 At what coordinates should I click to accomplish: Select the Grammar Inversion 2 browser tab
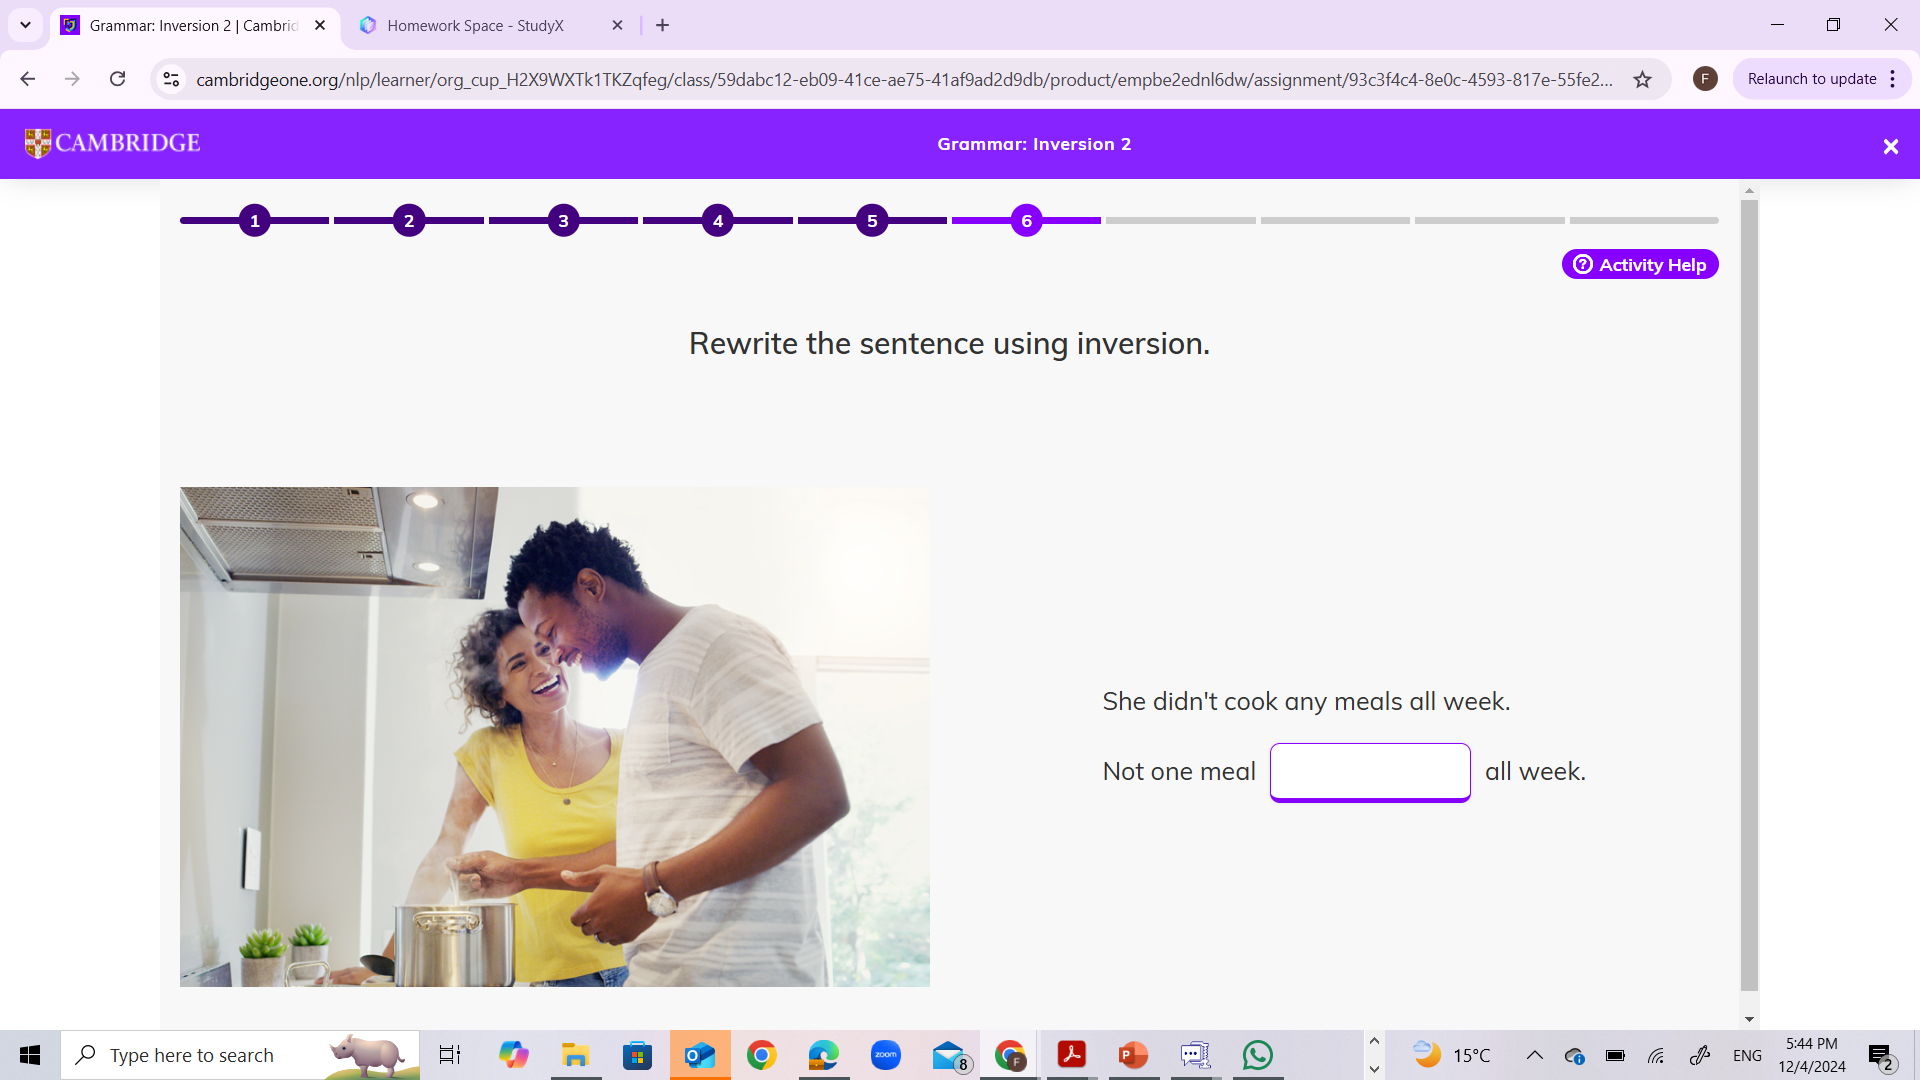pos(195,25)
